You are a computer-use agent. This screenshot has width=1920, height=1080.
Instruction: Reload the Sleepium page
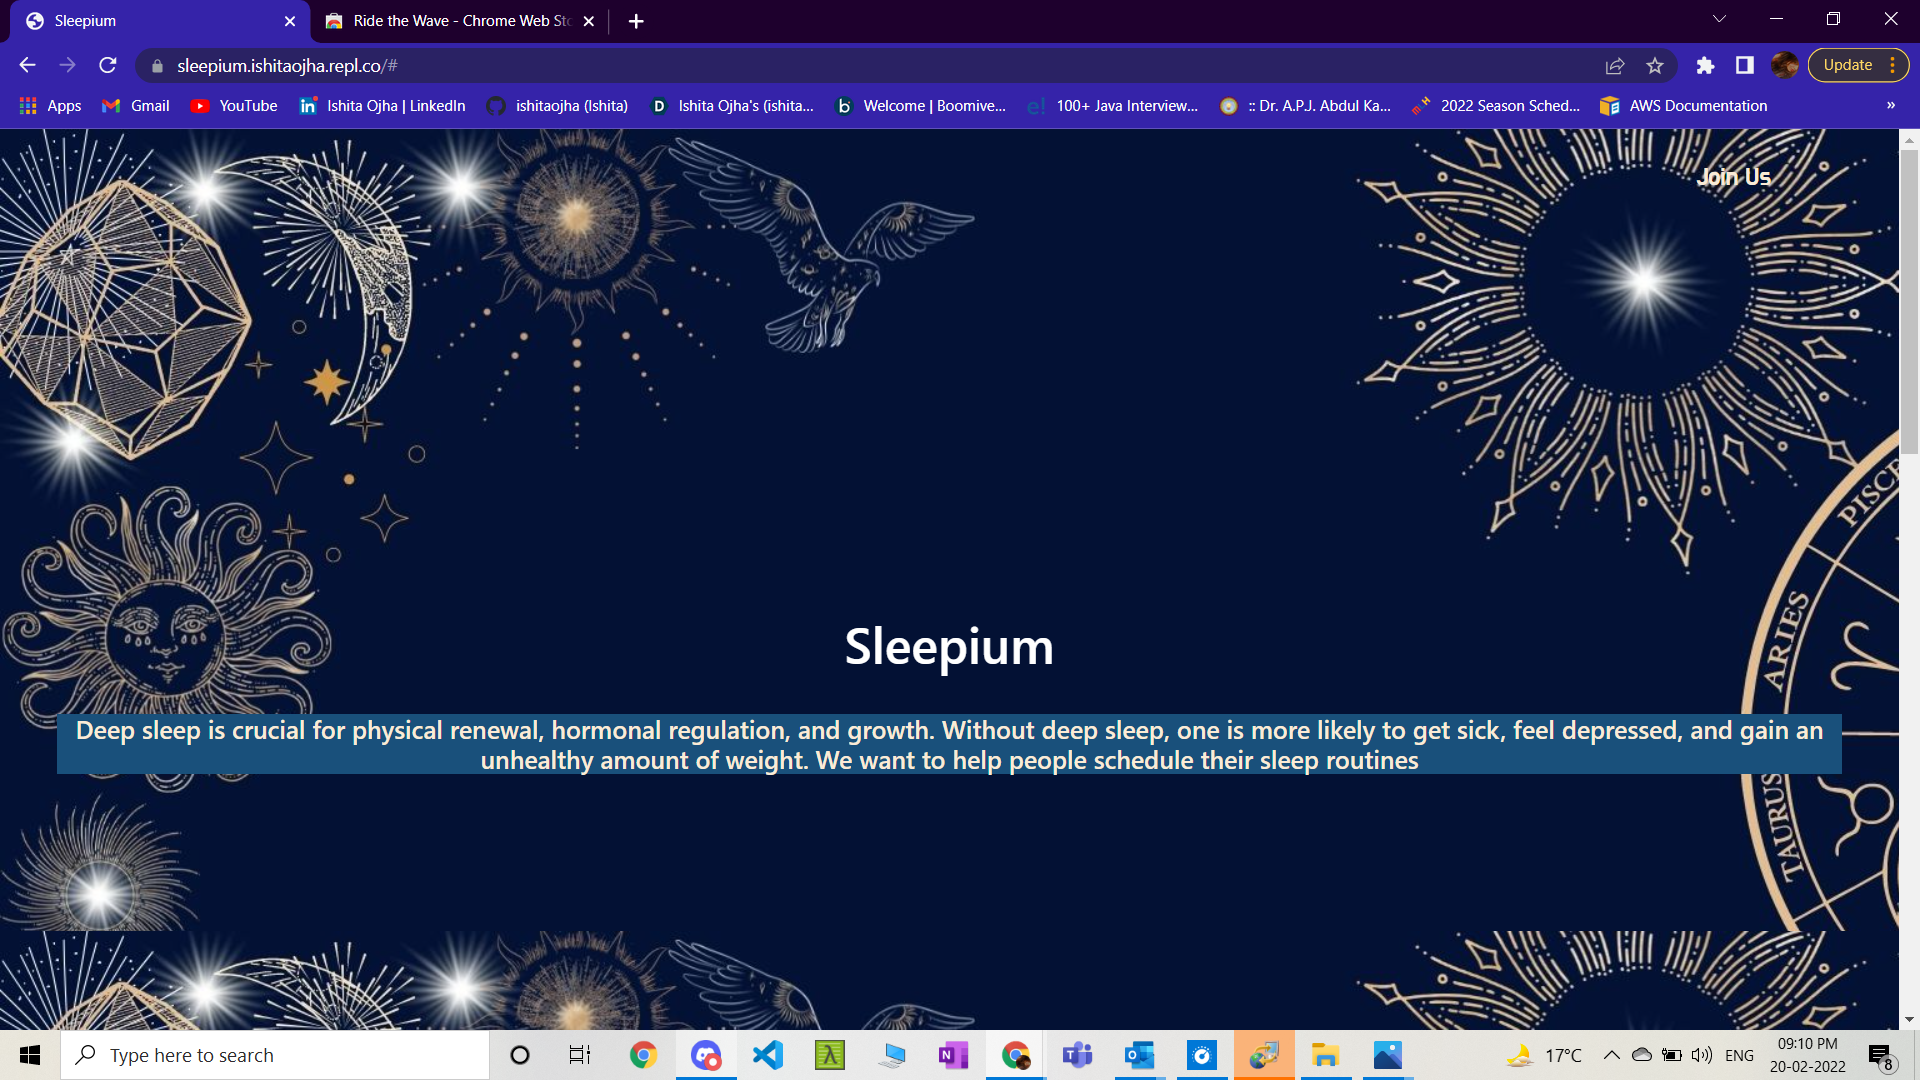click(x=107, y=64)
